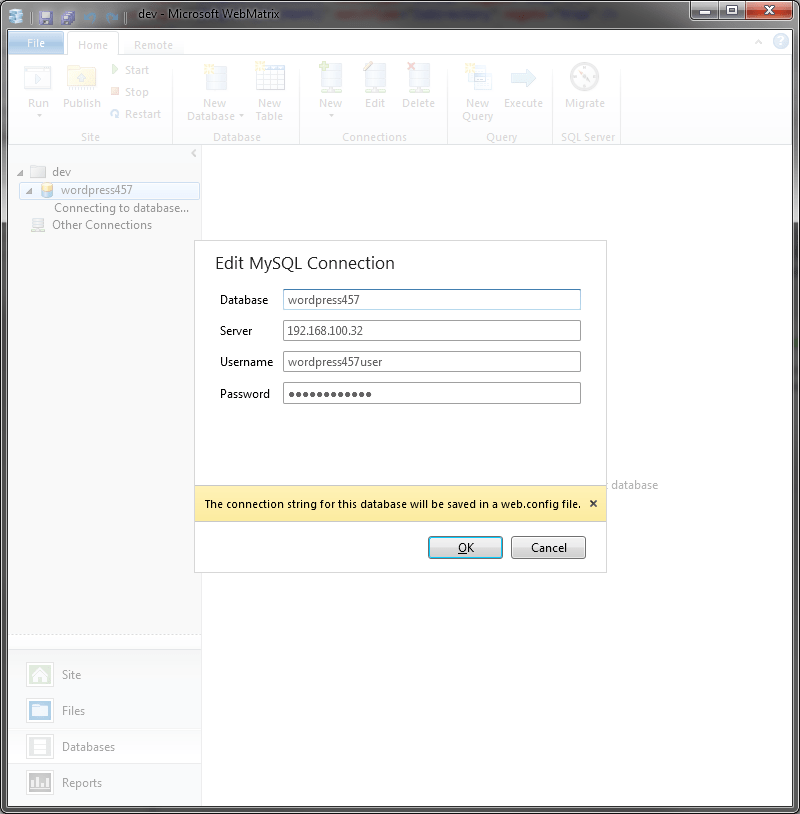Click the Databases workspace icon
The height and width of the screenshot is (814, 800).
[x=40, y=747]
